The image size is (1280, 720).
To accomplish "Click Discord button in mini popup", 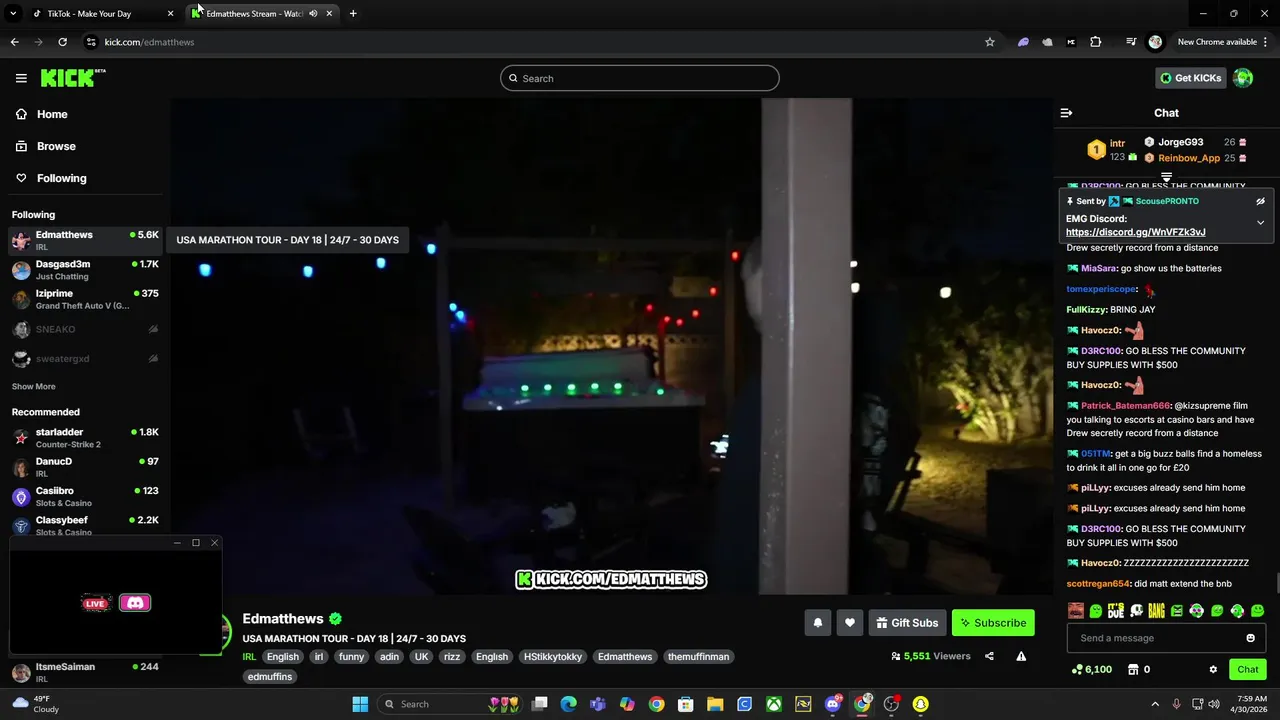I will tap(135, 603).
